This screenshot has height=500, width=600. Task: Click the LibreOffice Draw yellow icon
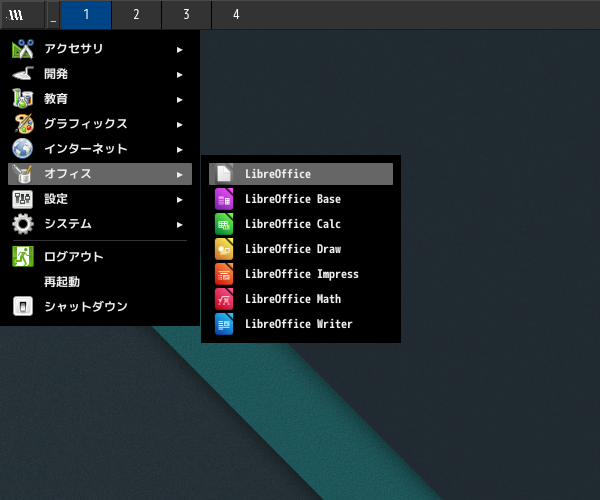tap(224, 249)
